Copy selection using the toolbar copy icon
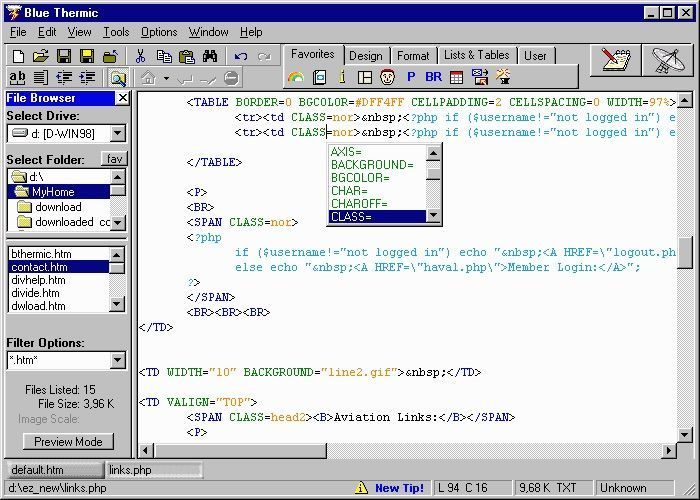This screenshot has height=500, width=700. [164, 56]
